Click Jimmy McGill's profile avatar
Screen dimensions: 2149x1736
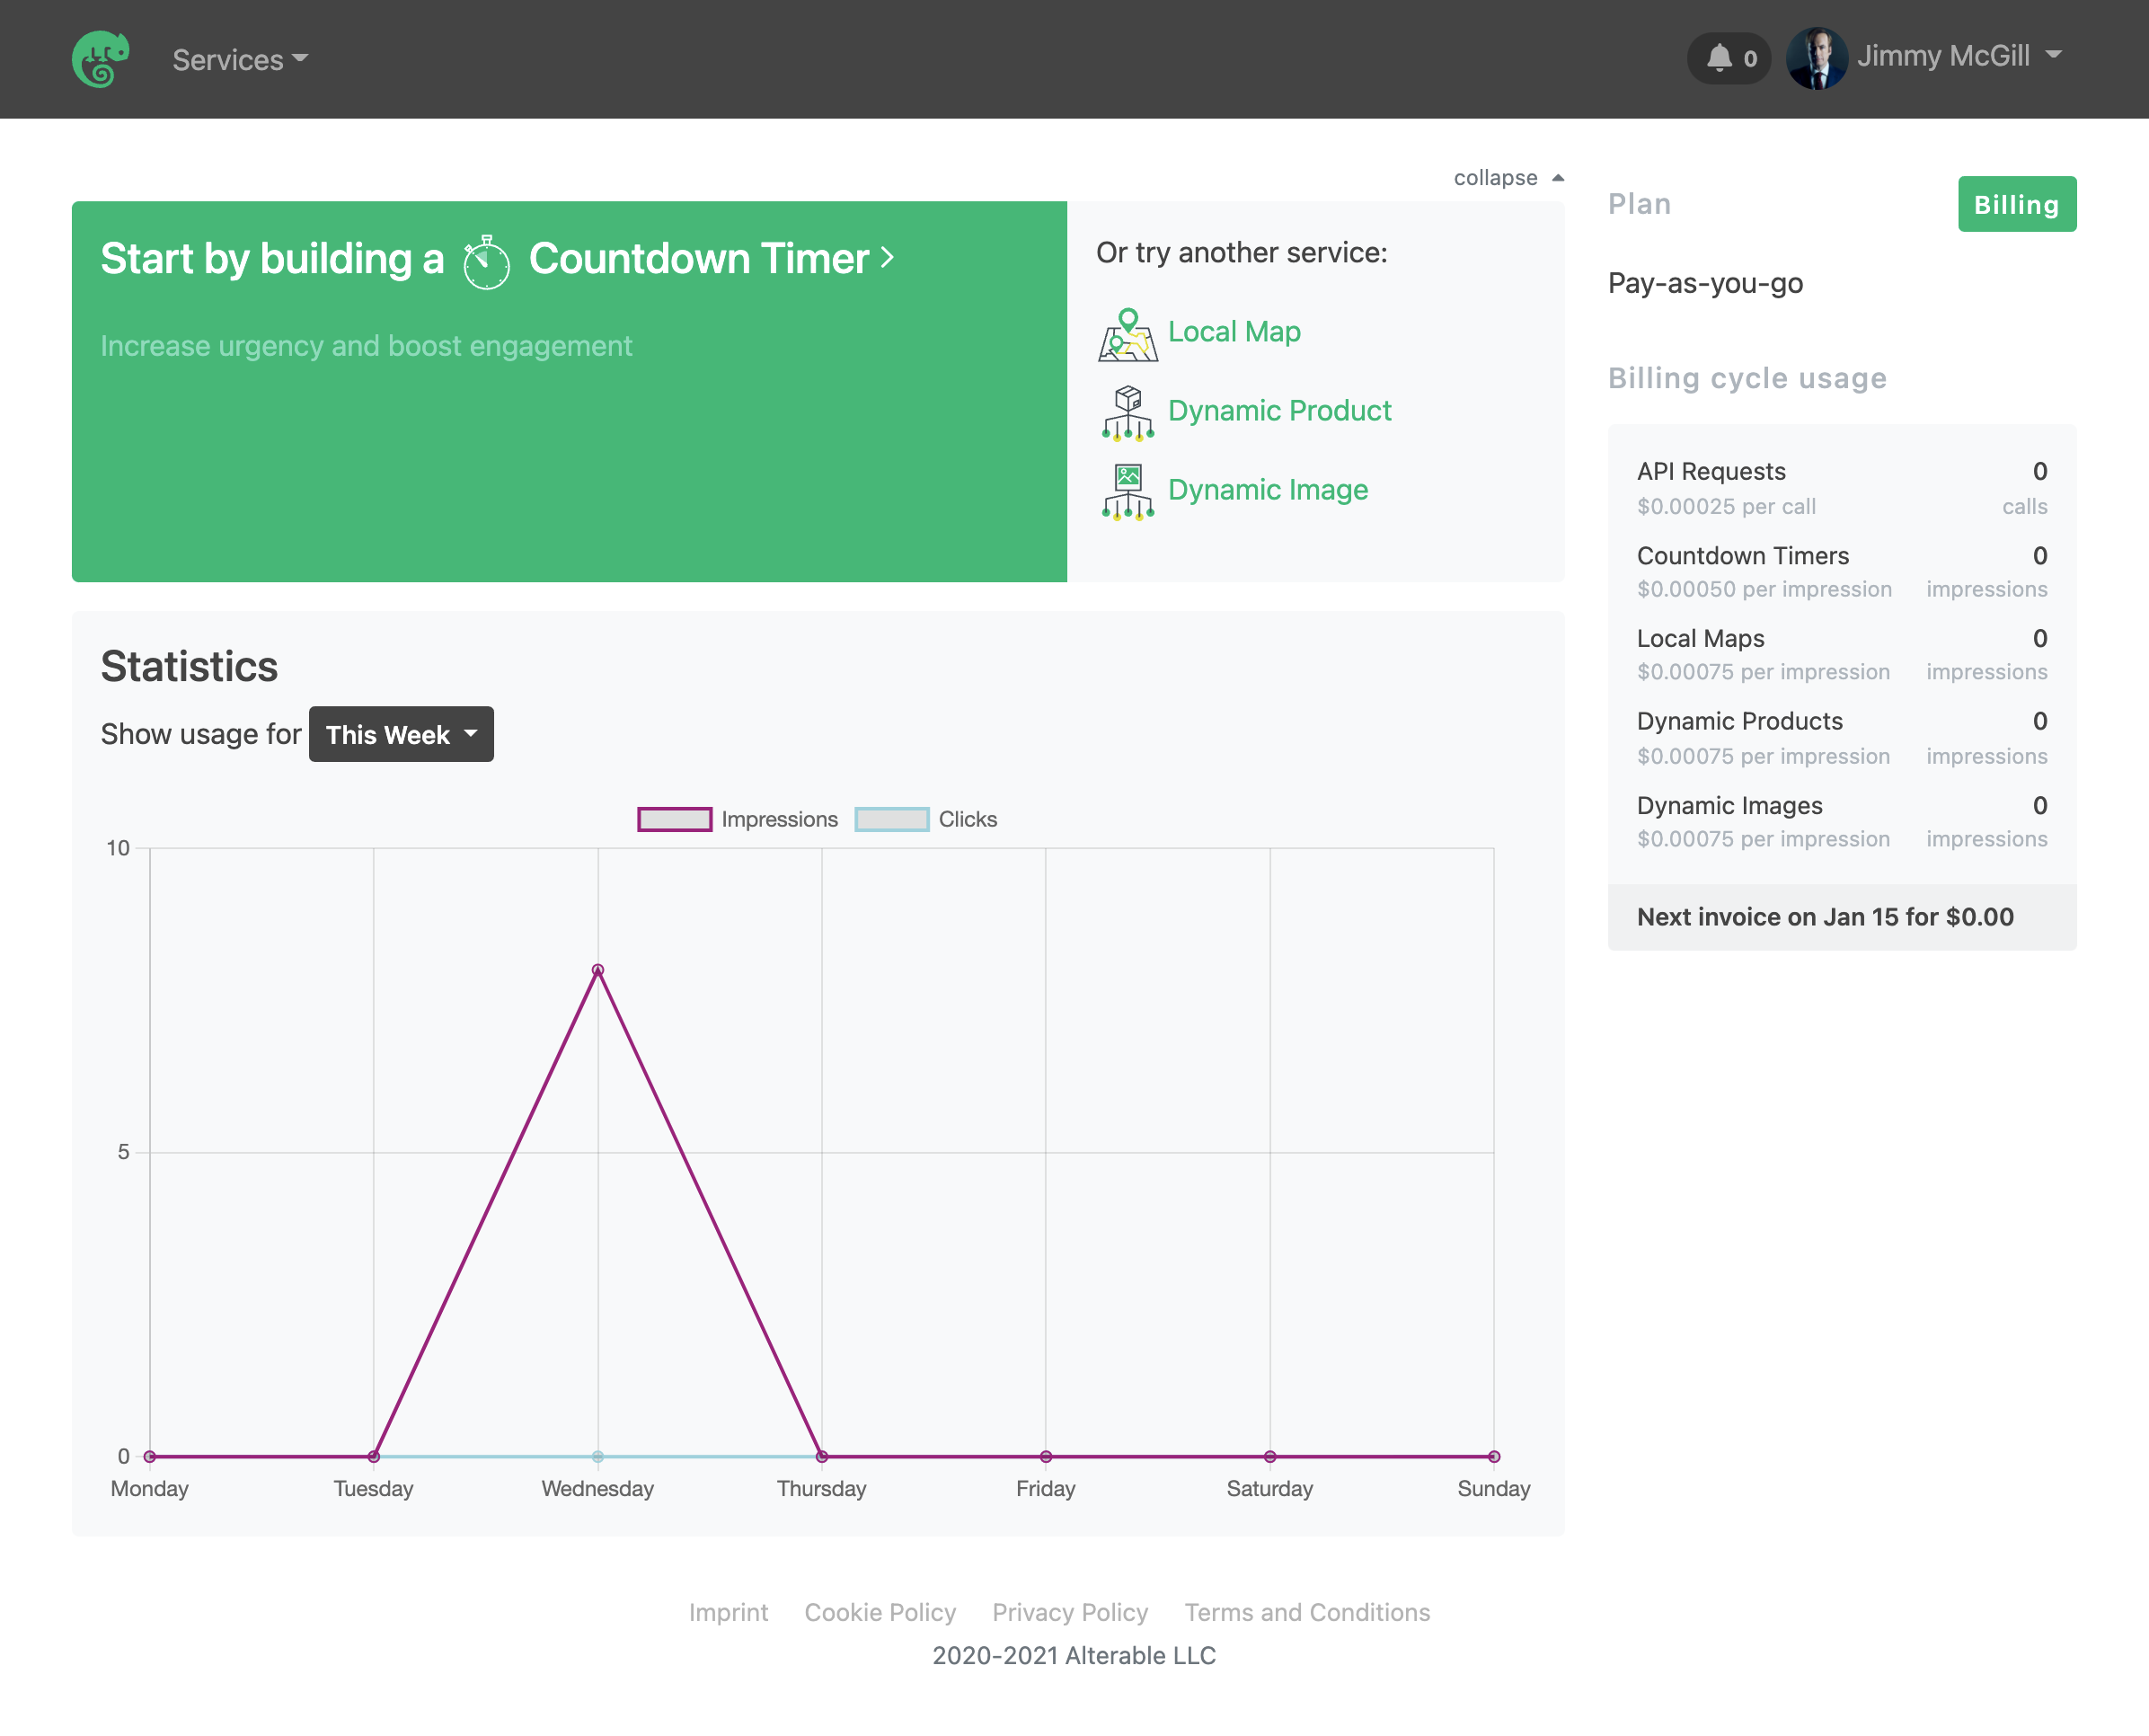click(x=1816, y=58)
